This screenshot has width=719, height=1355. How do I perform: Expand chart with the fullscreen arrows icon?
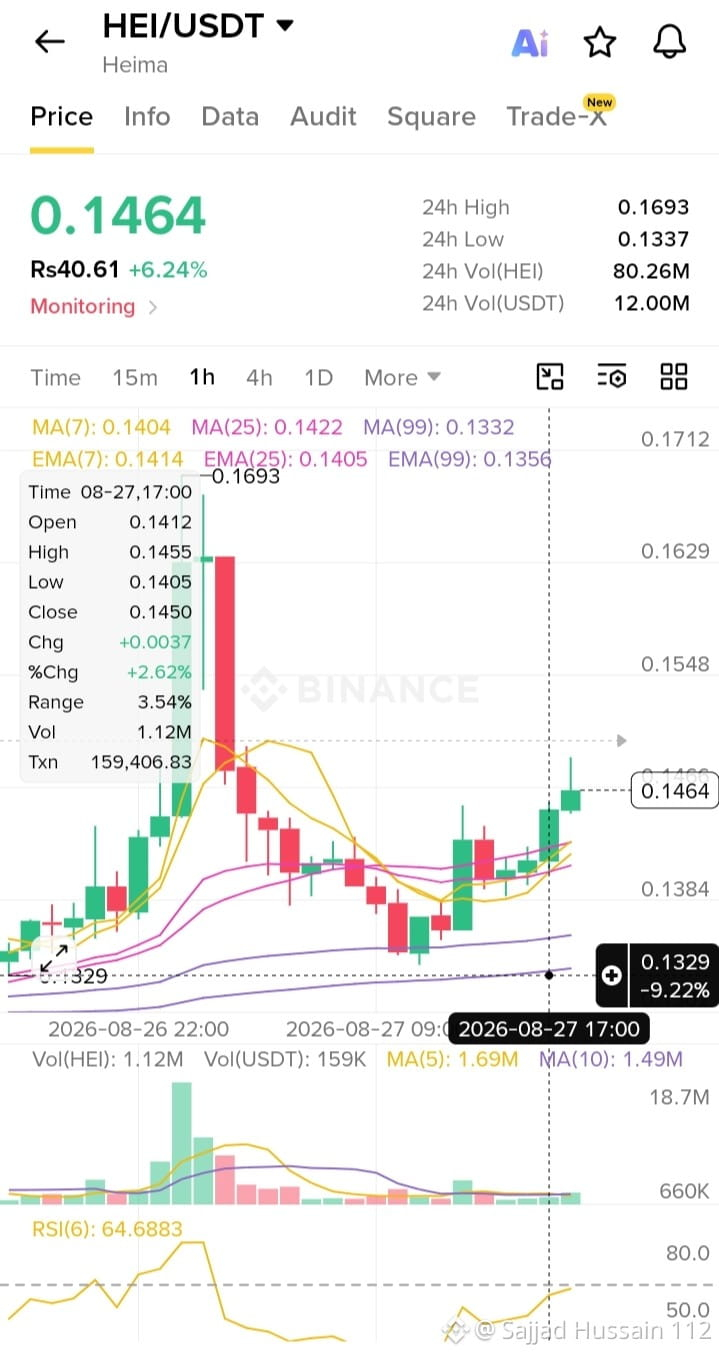pyautogui.click(x=54, y=957)
